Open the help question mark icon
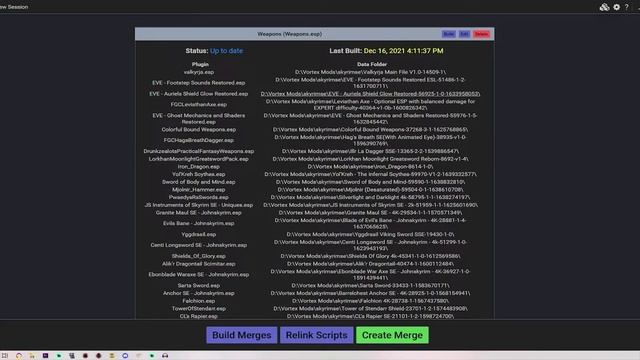This screenshot has width=640, height=360. (x=627, y=7)
